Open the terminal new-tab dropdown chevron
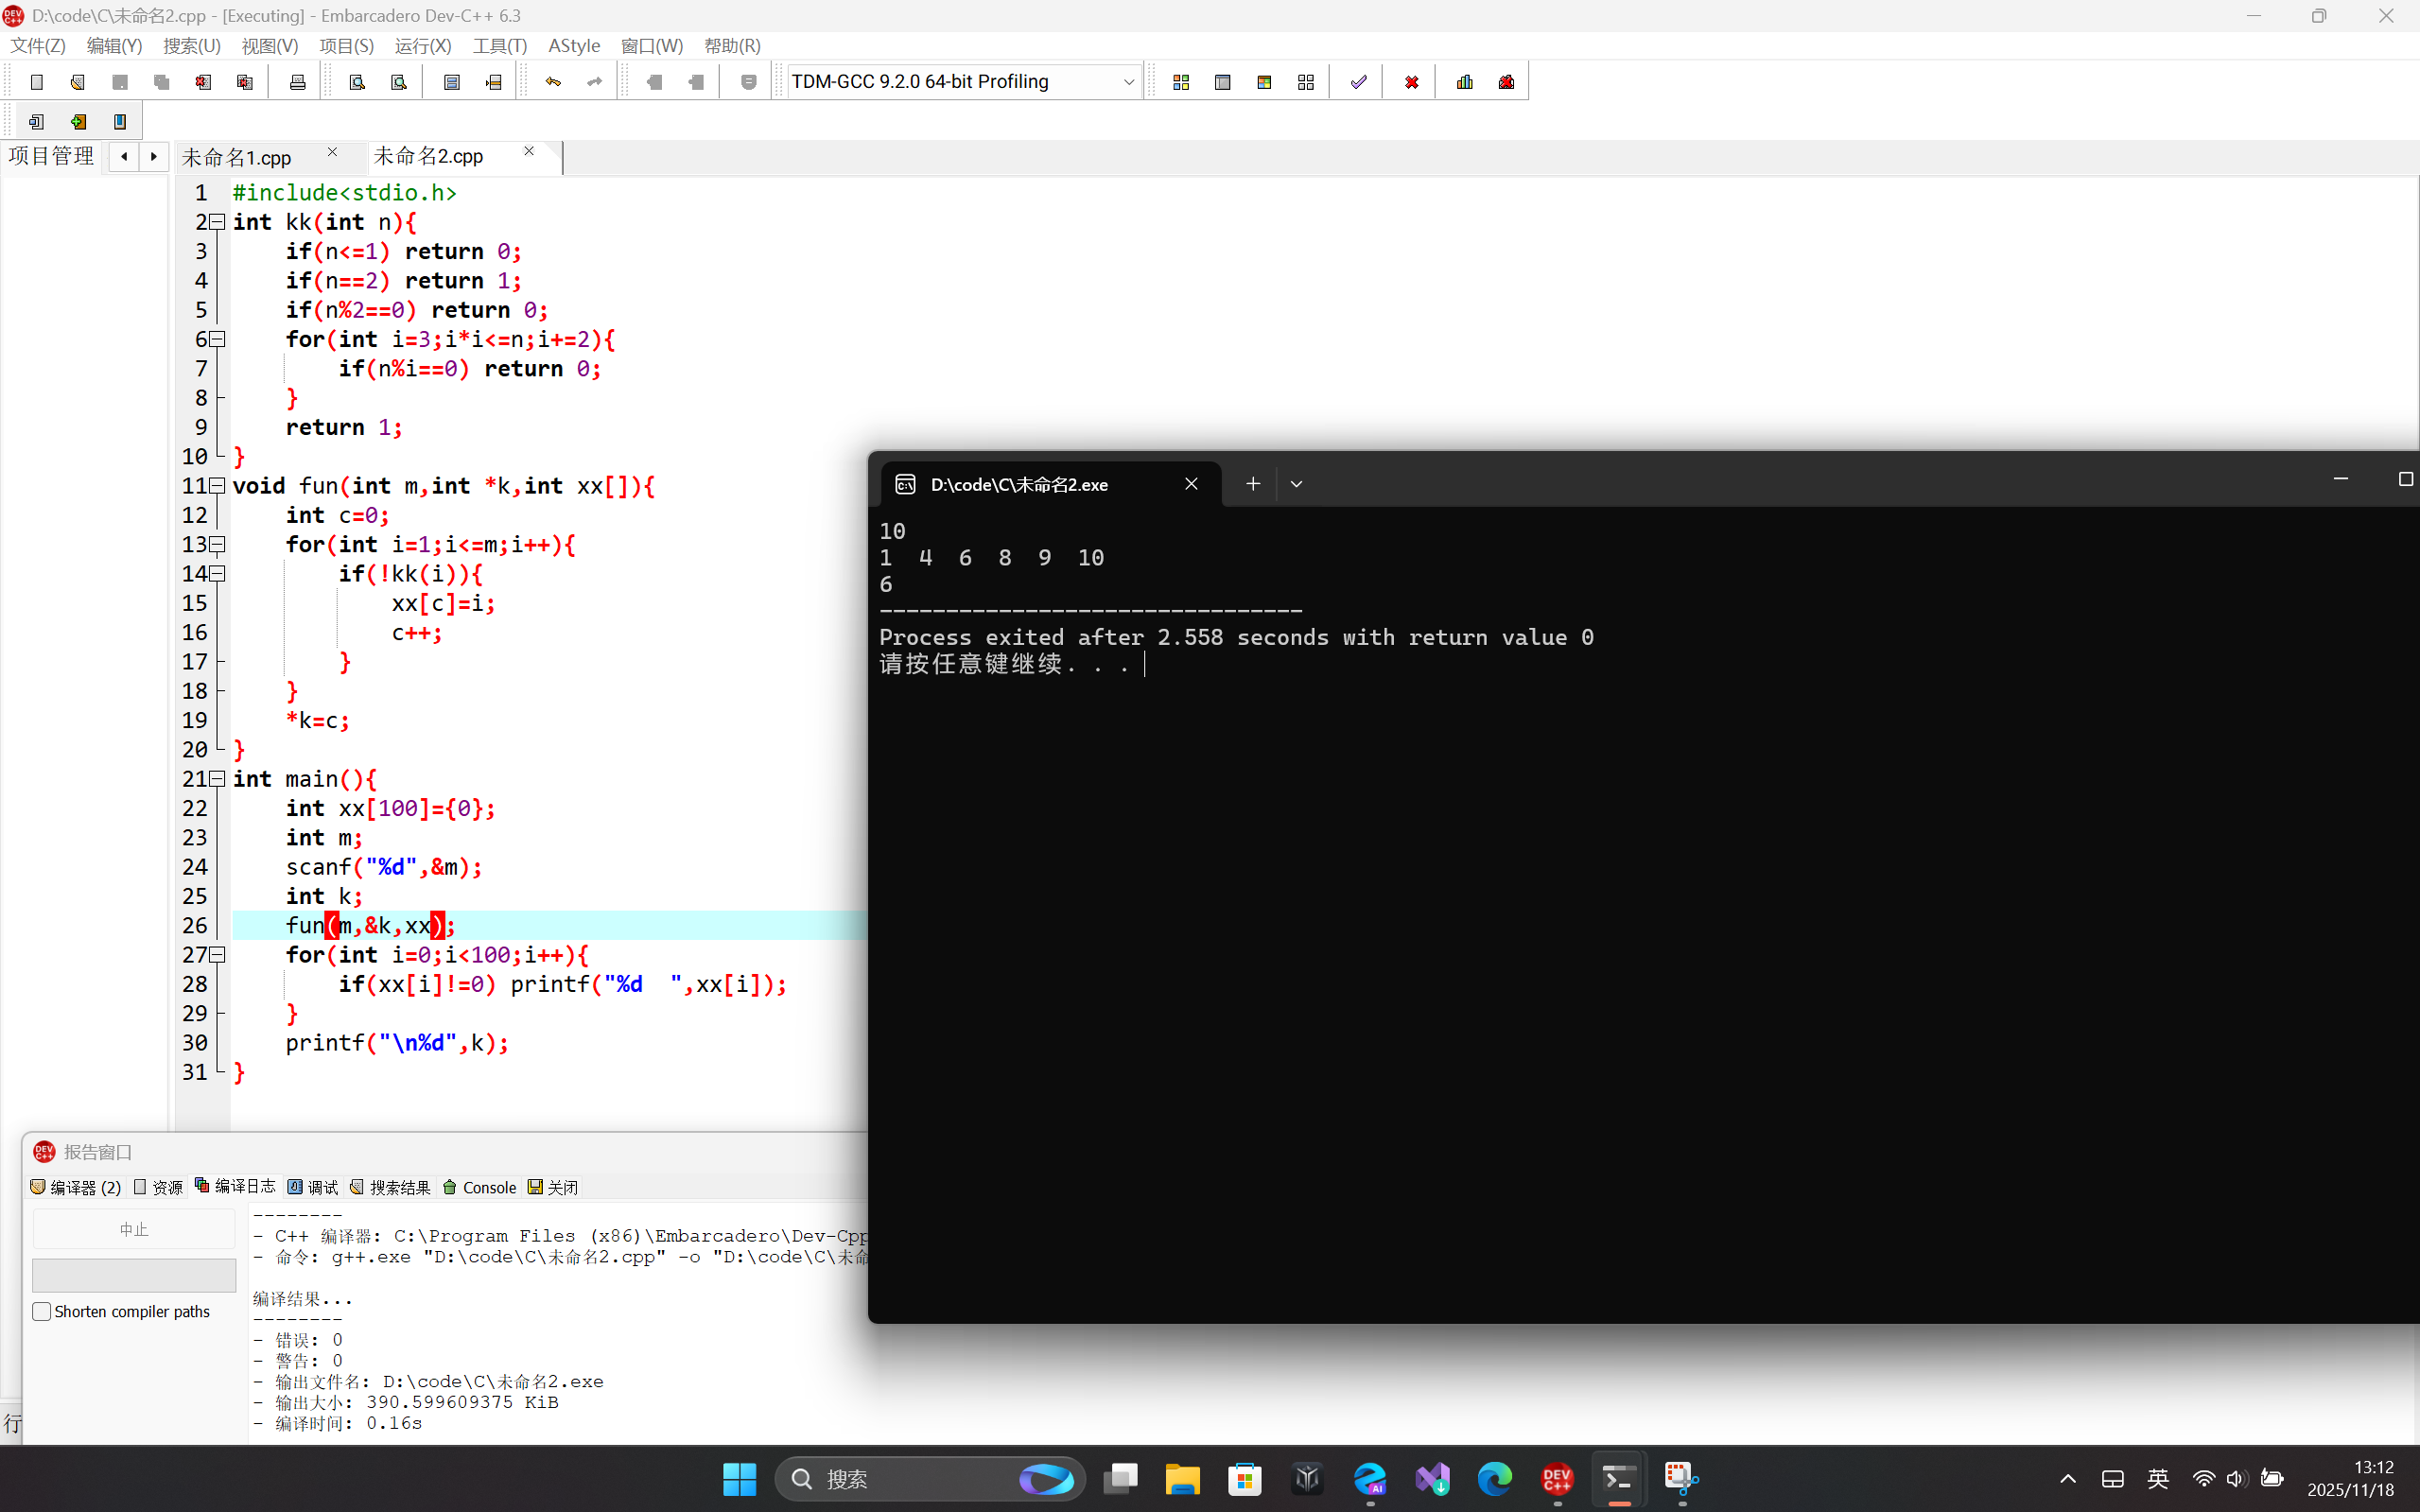 coord(1296,484)
